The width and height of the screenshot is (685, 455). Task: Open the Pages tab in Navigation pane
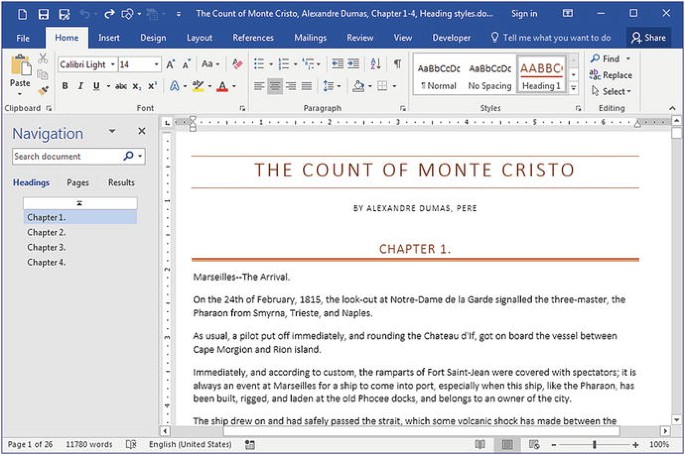pos(78,183)
